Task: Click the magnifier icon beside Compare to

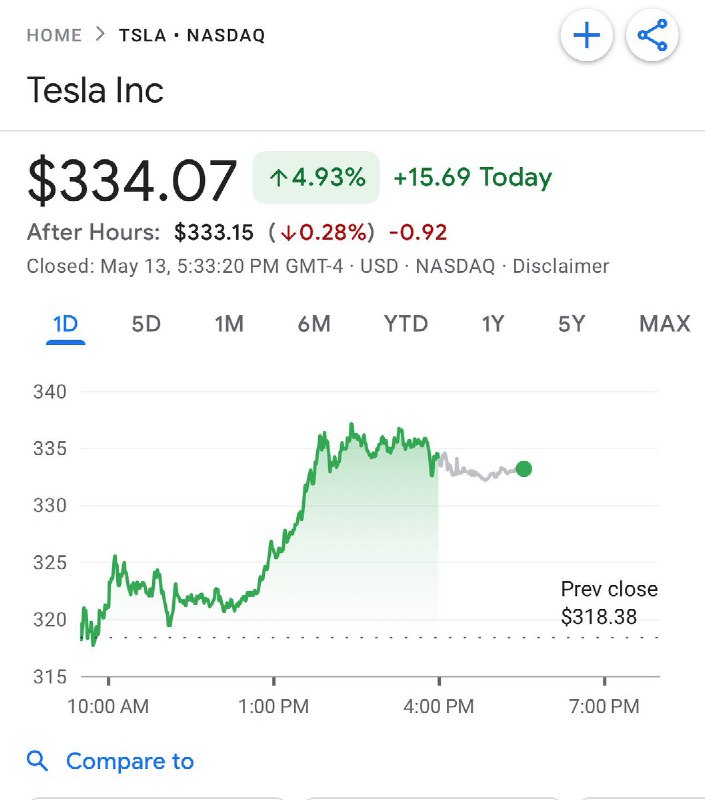Action: pos(38,761)
